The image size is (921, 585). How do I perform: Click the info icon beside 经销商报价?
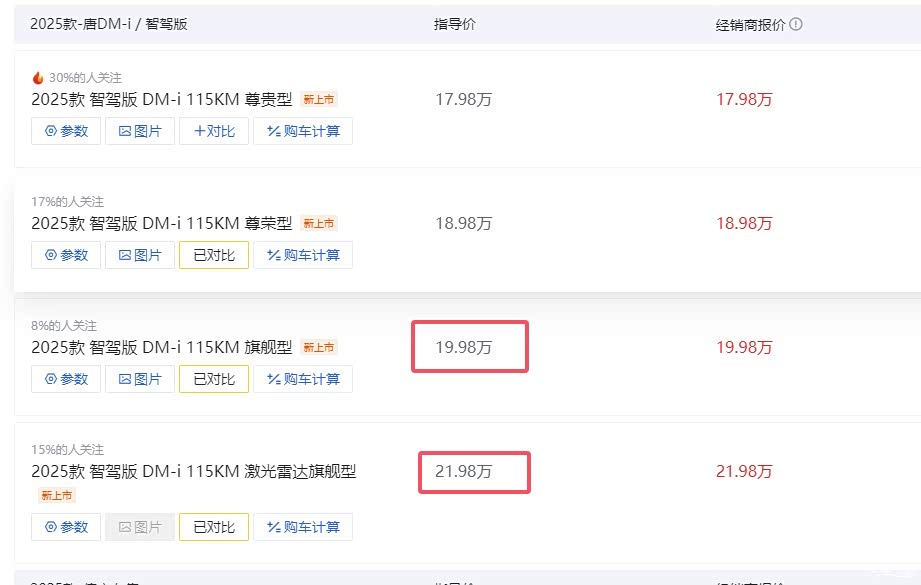point(796,24)
